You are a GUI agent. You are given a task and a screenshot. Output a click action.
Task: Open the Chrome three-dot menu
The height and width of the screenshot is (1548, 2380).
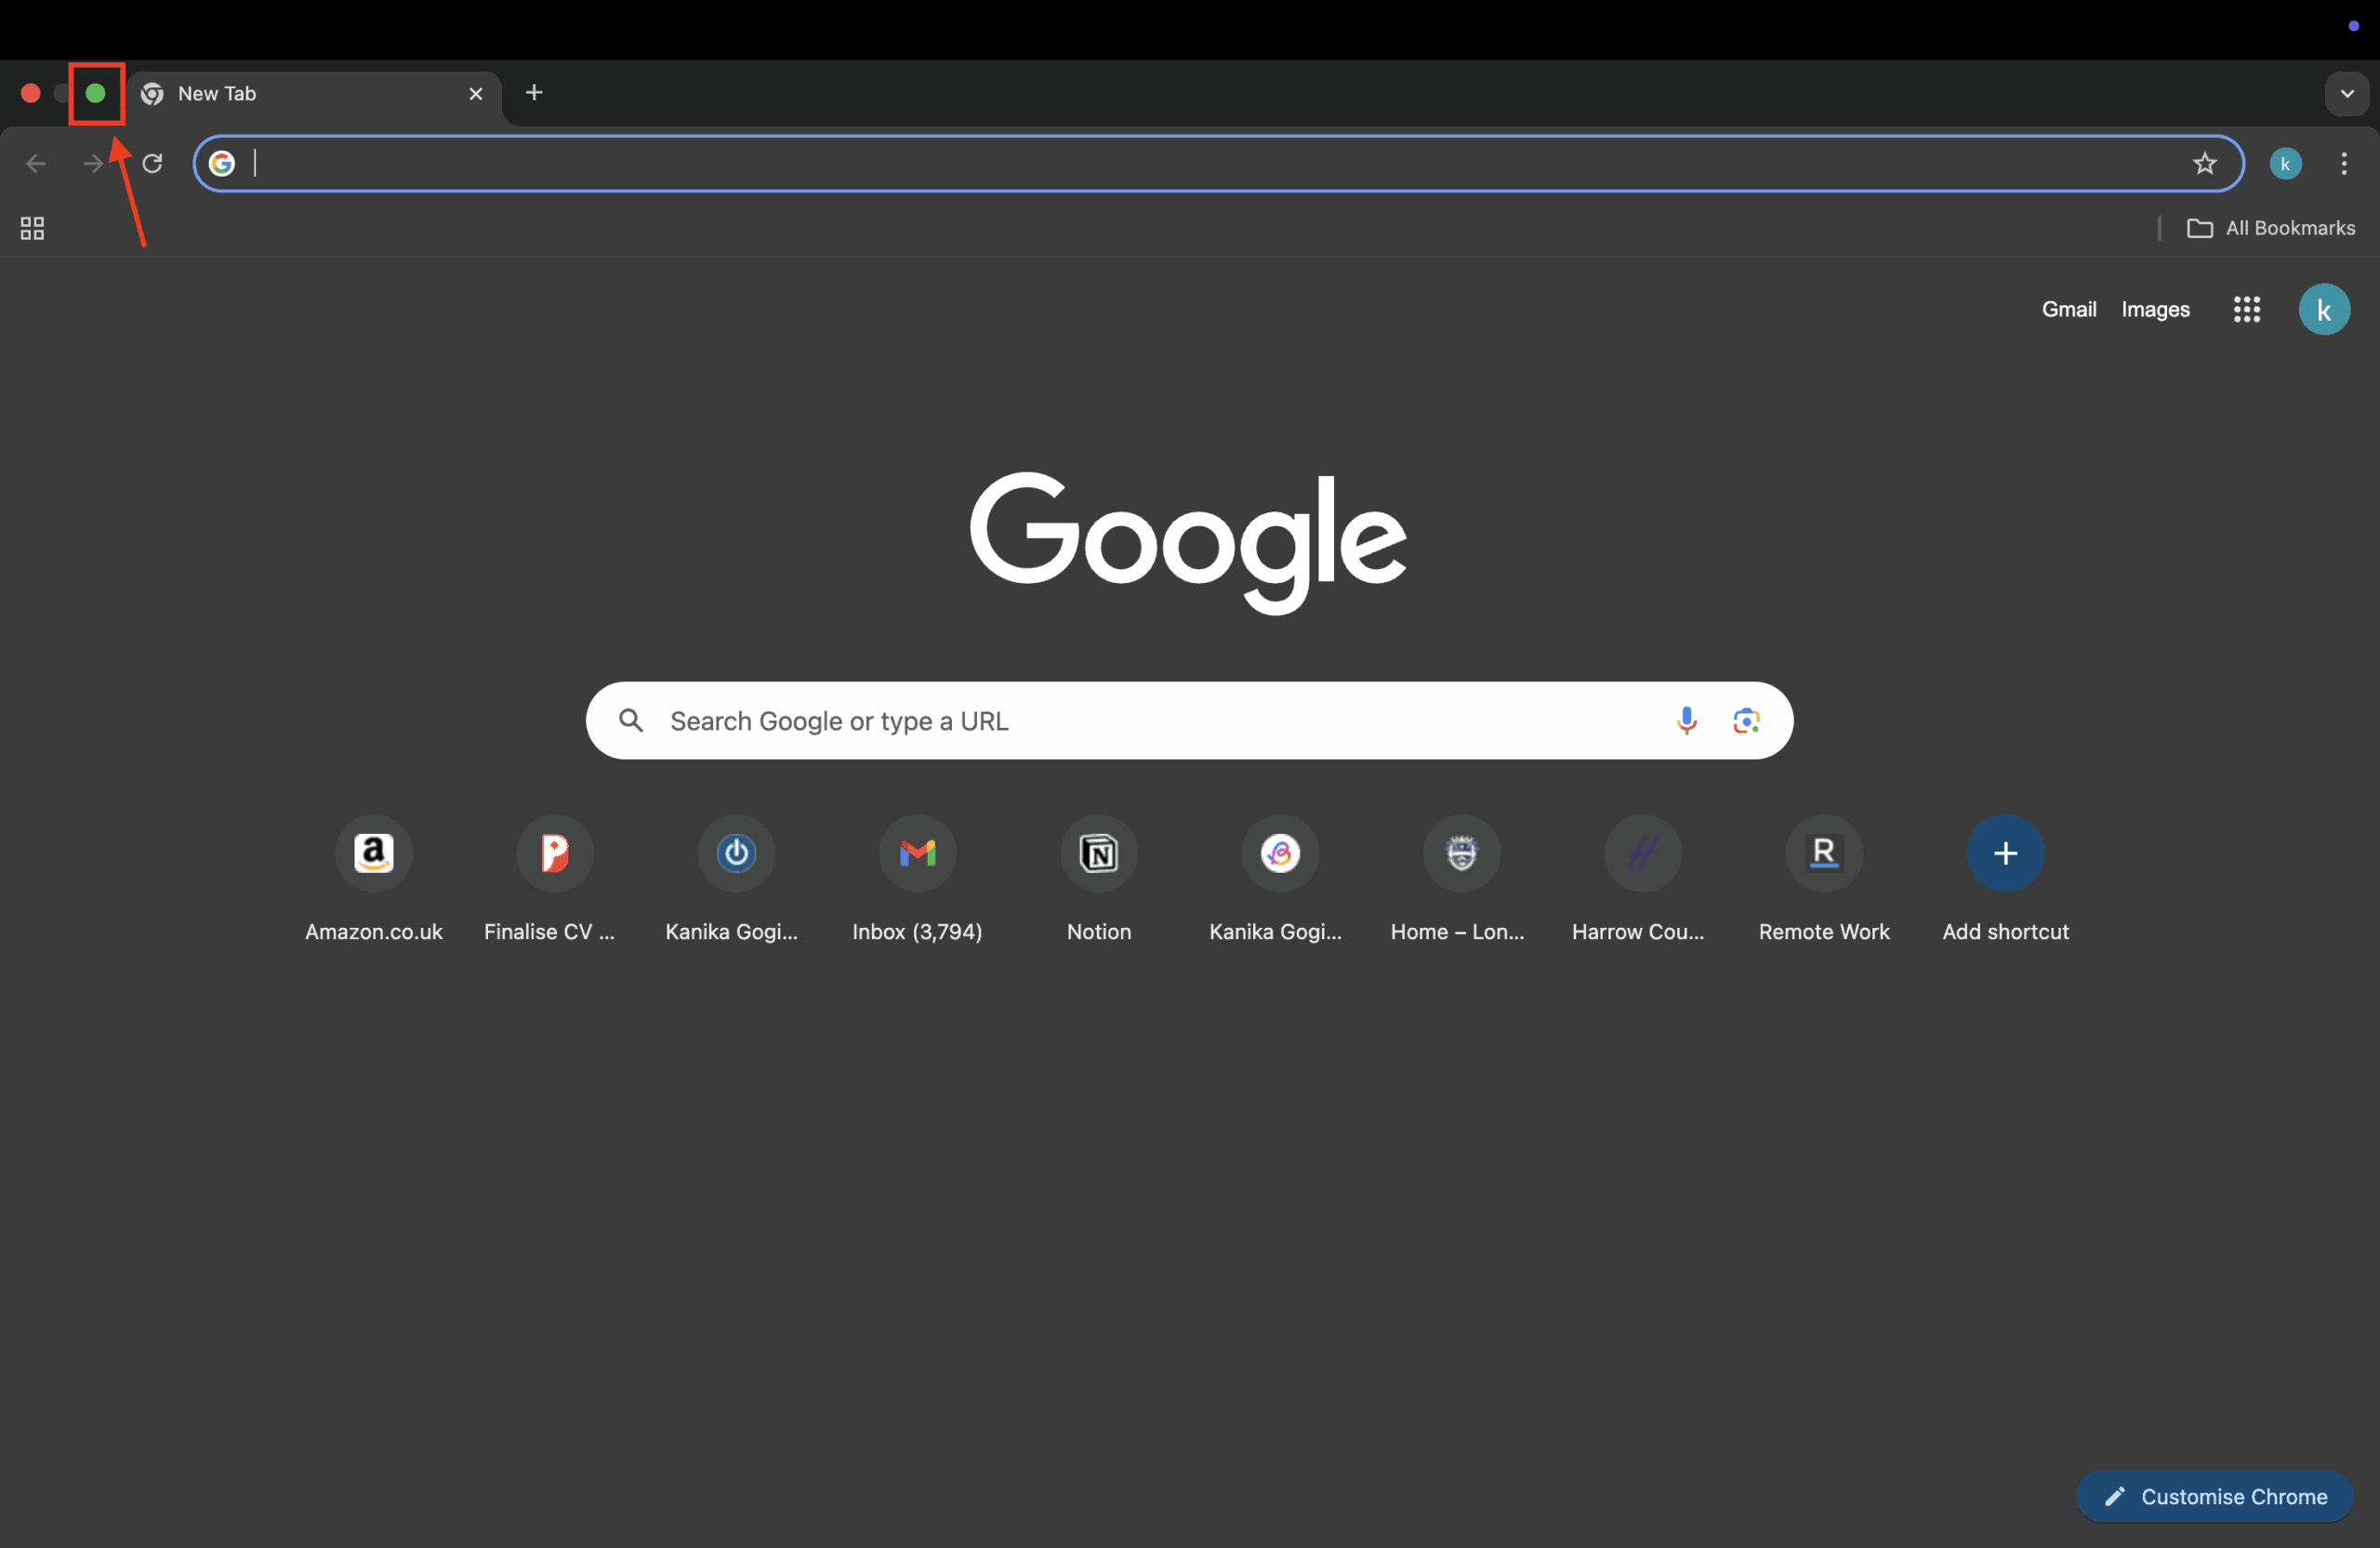pos(2343,163)
